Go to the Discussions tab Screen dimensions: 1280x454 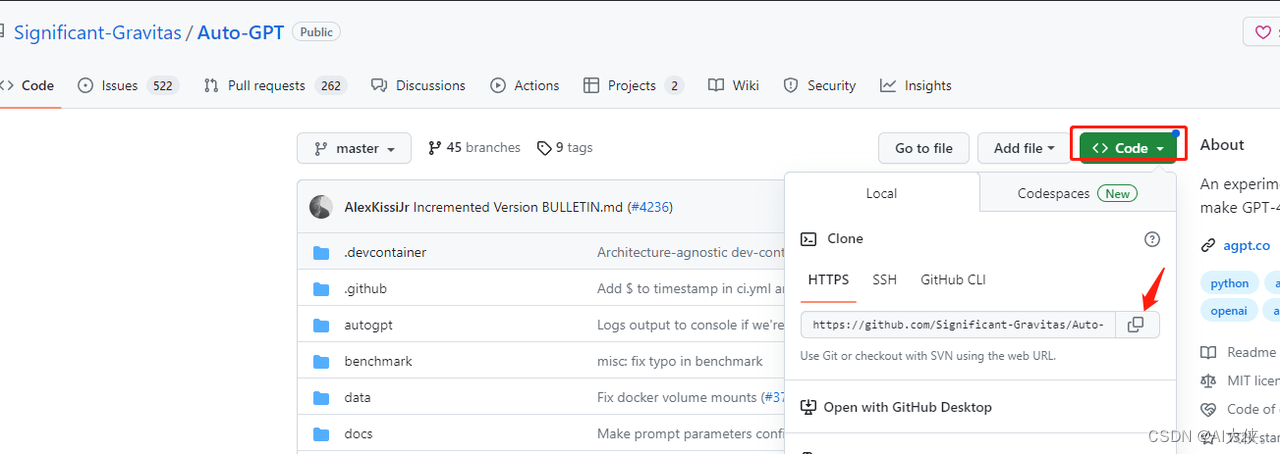coord(418,85)
